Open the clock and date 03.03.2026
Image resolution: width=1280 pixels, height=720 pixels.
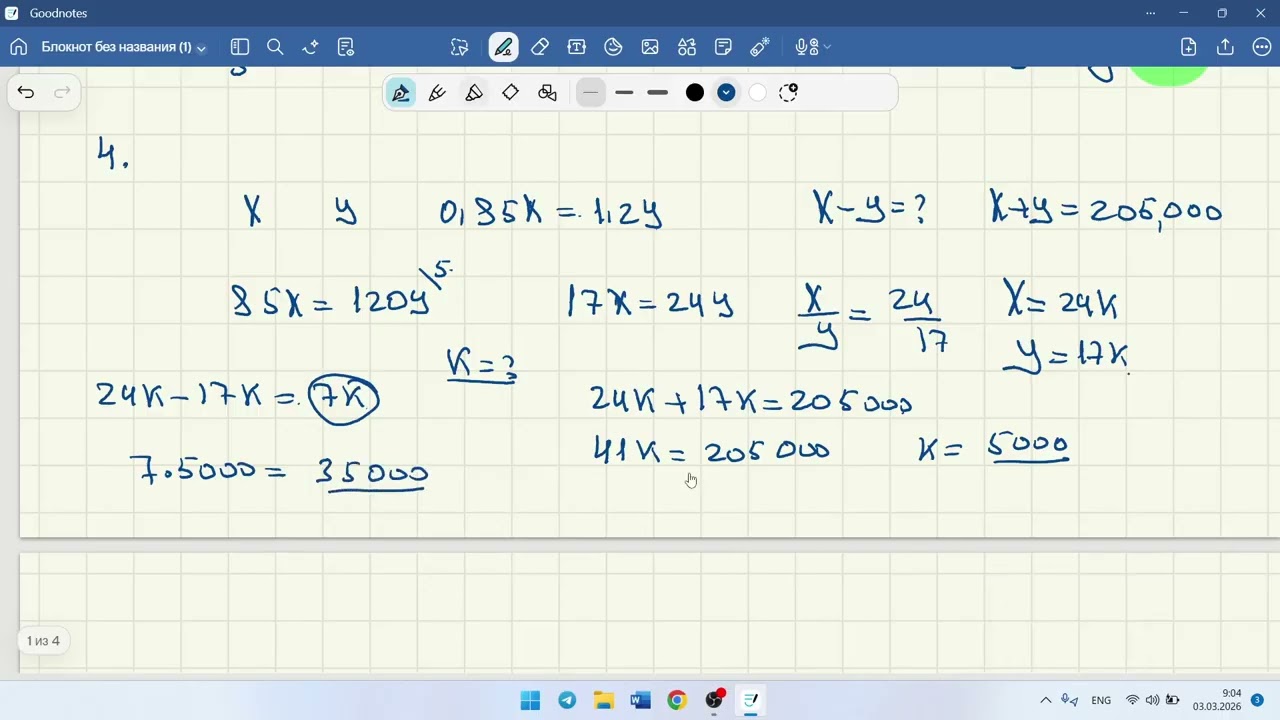[x=1217, y=700]
